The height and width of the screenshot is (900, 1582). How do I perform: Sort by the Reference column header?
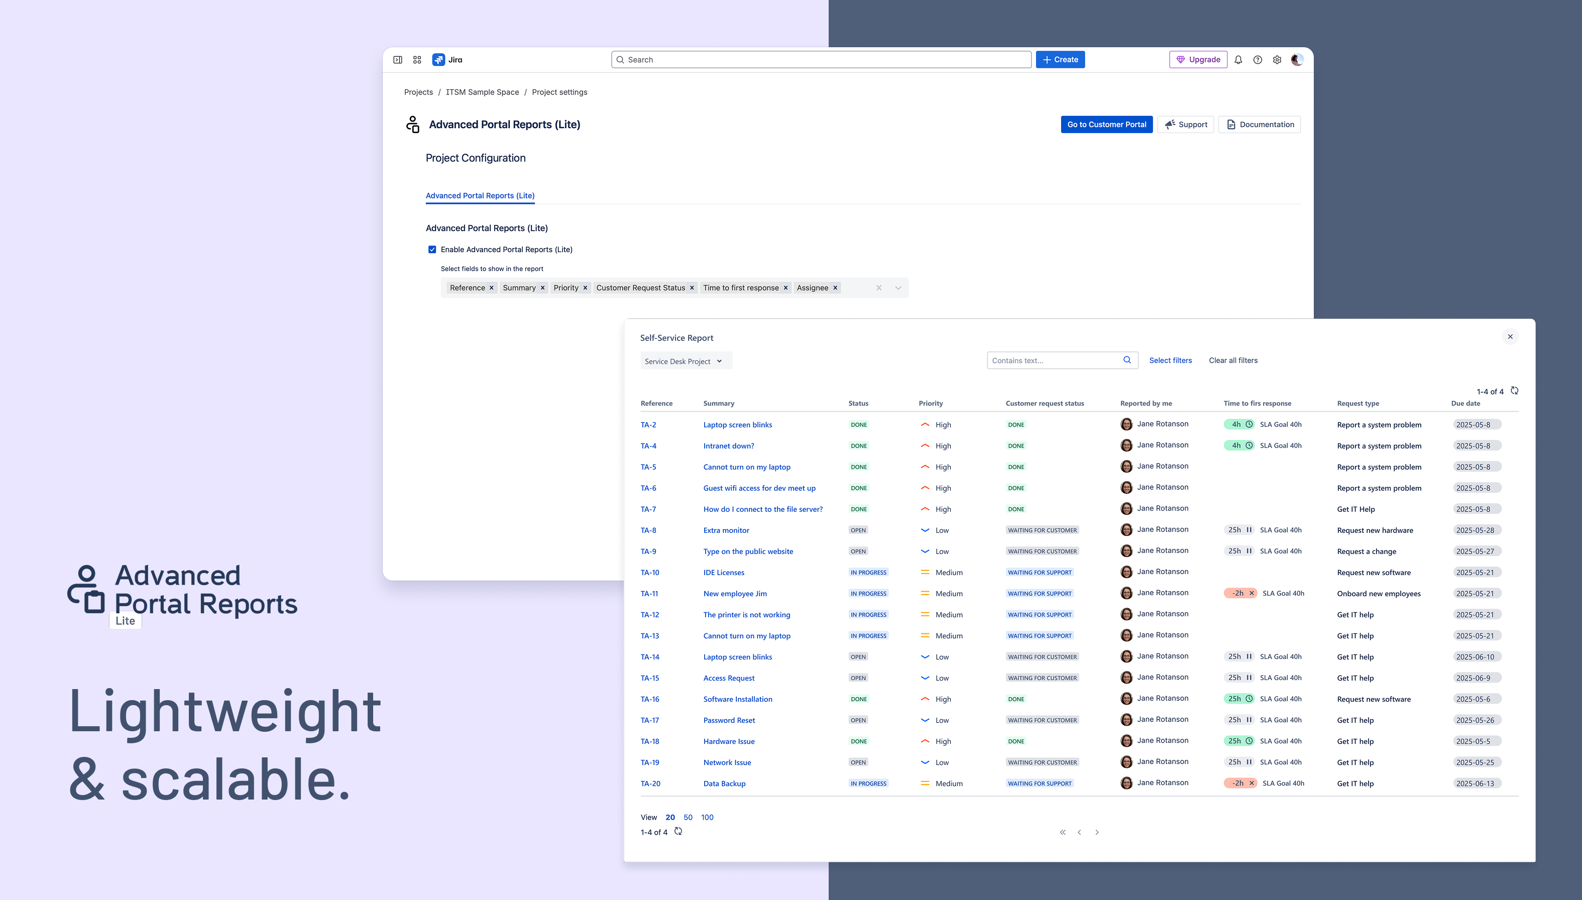pos(657,404)
